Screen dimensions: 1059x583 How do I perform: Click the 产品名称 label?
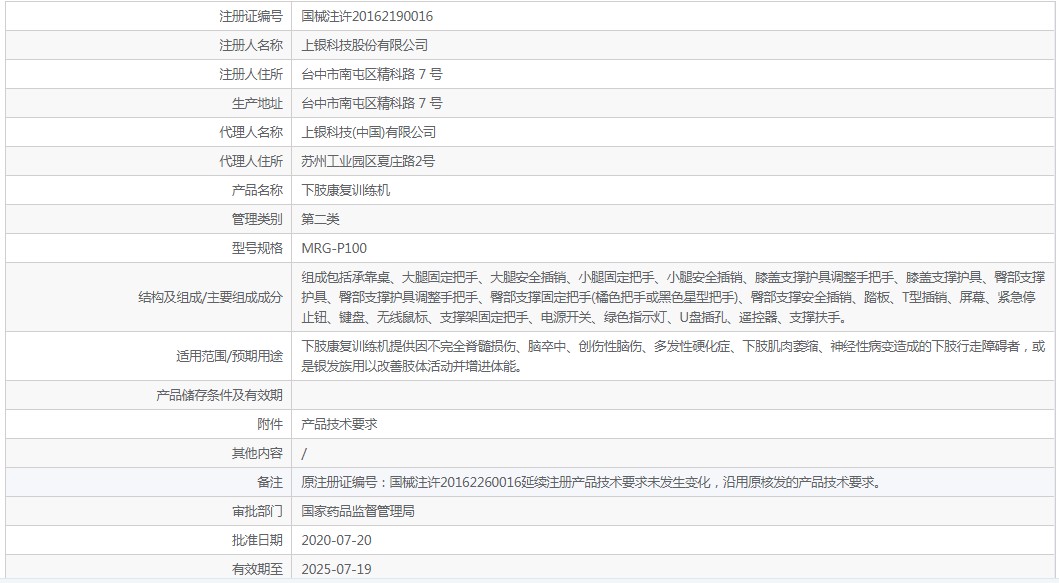(257, 191)
